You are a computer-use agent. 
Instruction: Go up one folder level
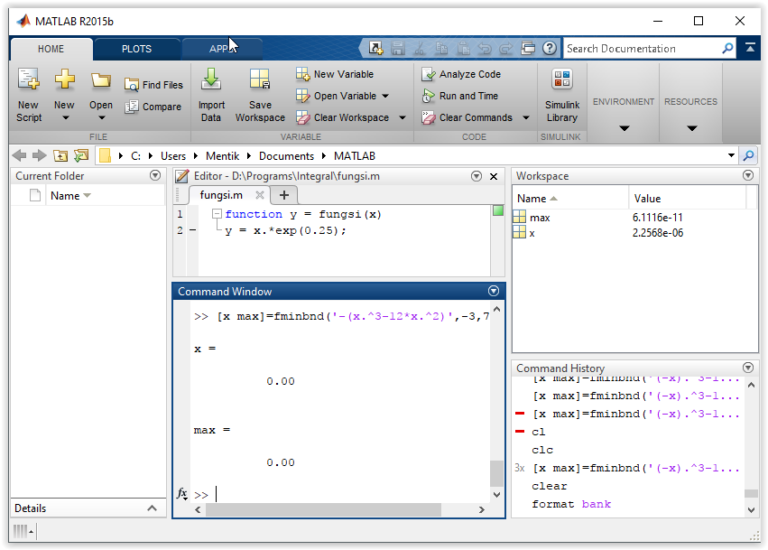60,156
